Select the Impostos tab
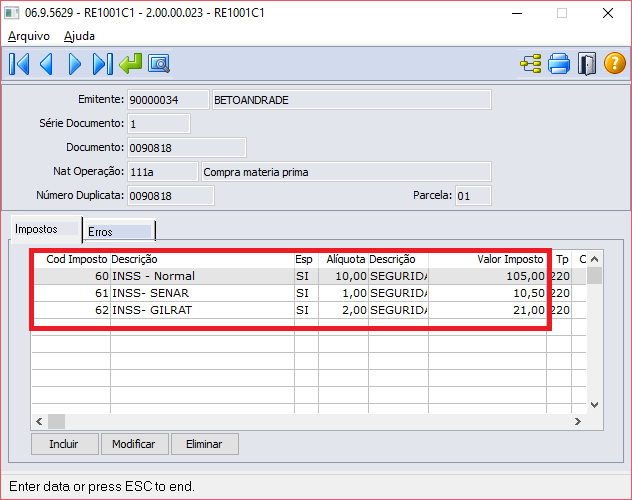This screenshot has width=632, height=500. pyautogui.click(x=46, y=229)
